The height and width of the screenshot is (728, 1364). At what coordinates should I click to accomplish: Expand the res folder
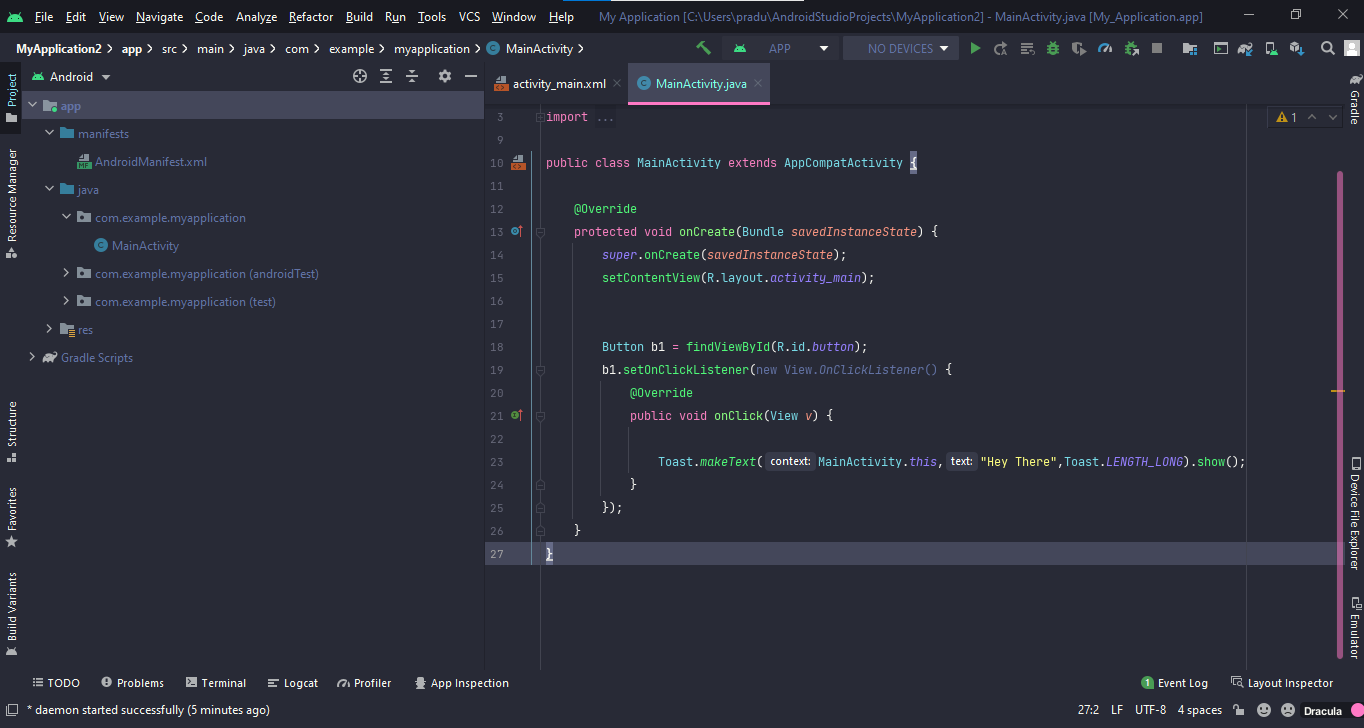50,329
